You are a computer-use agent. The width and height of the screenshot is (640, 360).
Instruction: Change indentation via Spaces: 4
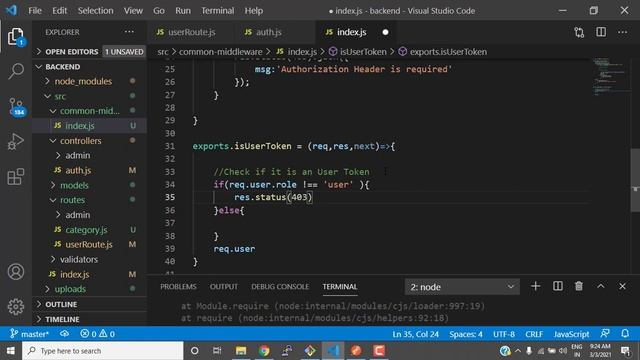466,334
